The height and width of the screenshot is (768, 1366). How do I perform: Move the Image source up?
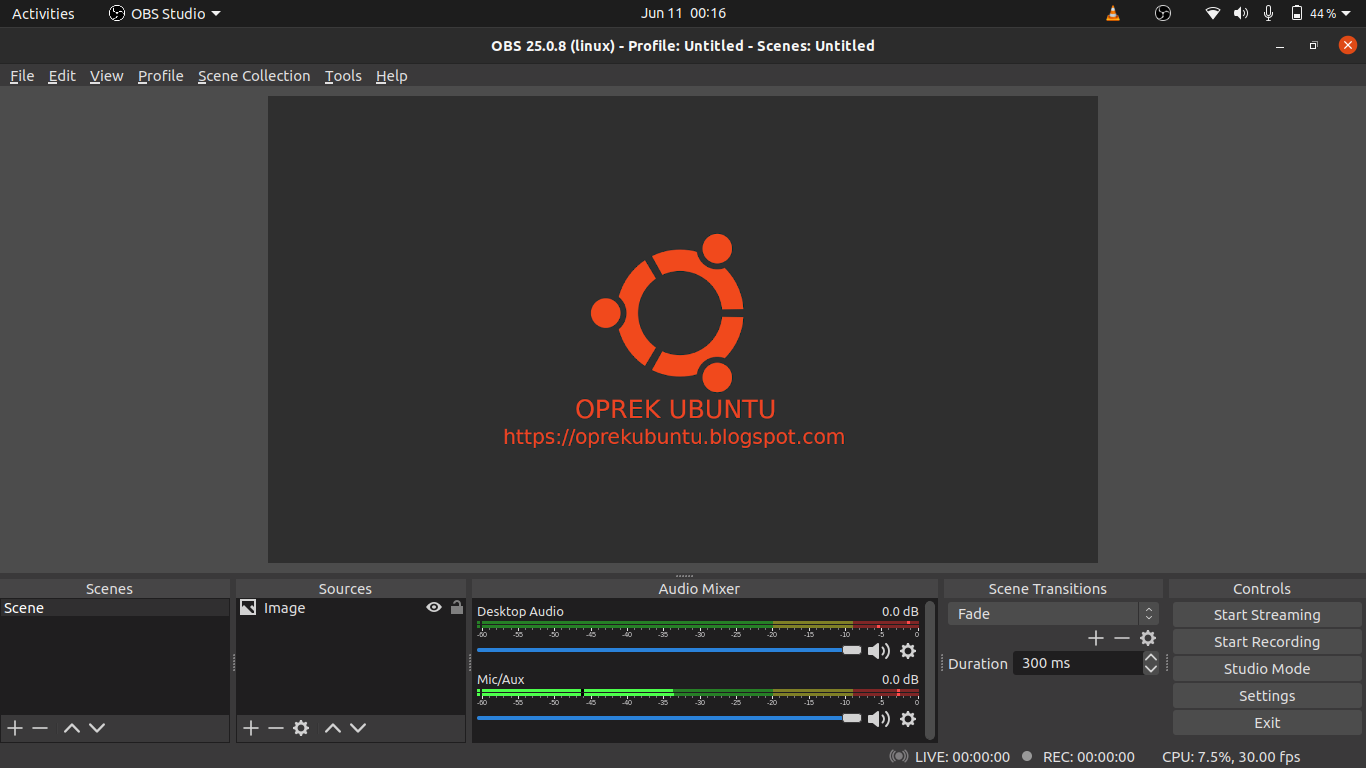[333, 728]
